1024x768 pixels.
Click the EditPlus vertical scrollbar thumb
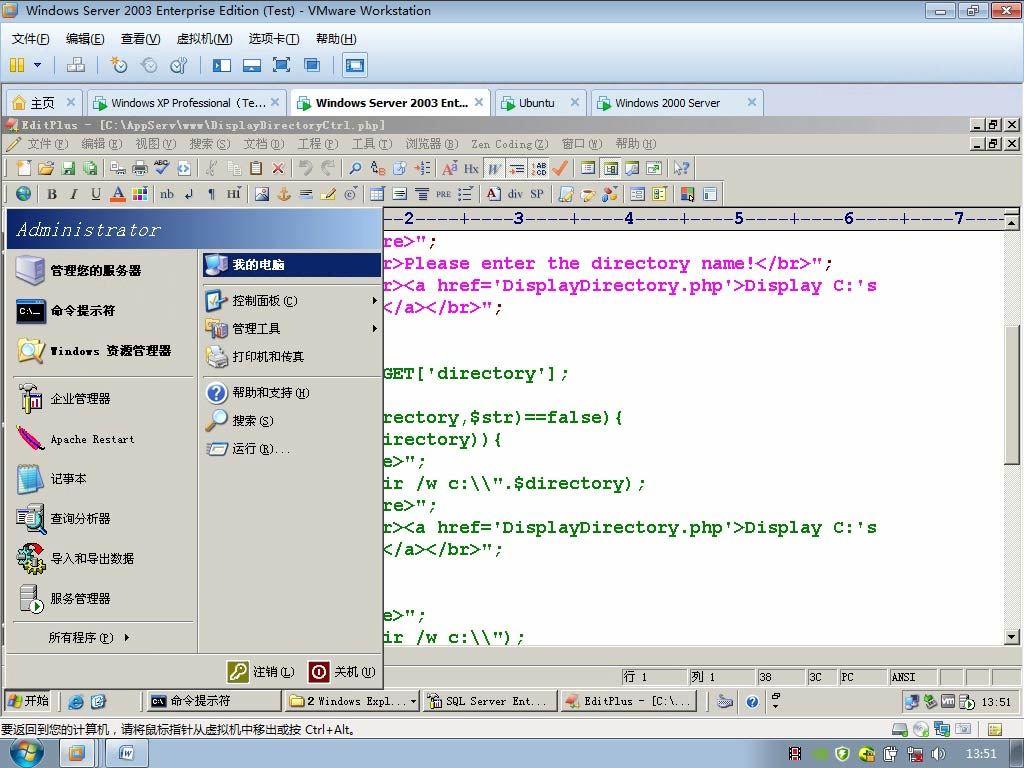coord(1011,394)
